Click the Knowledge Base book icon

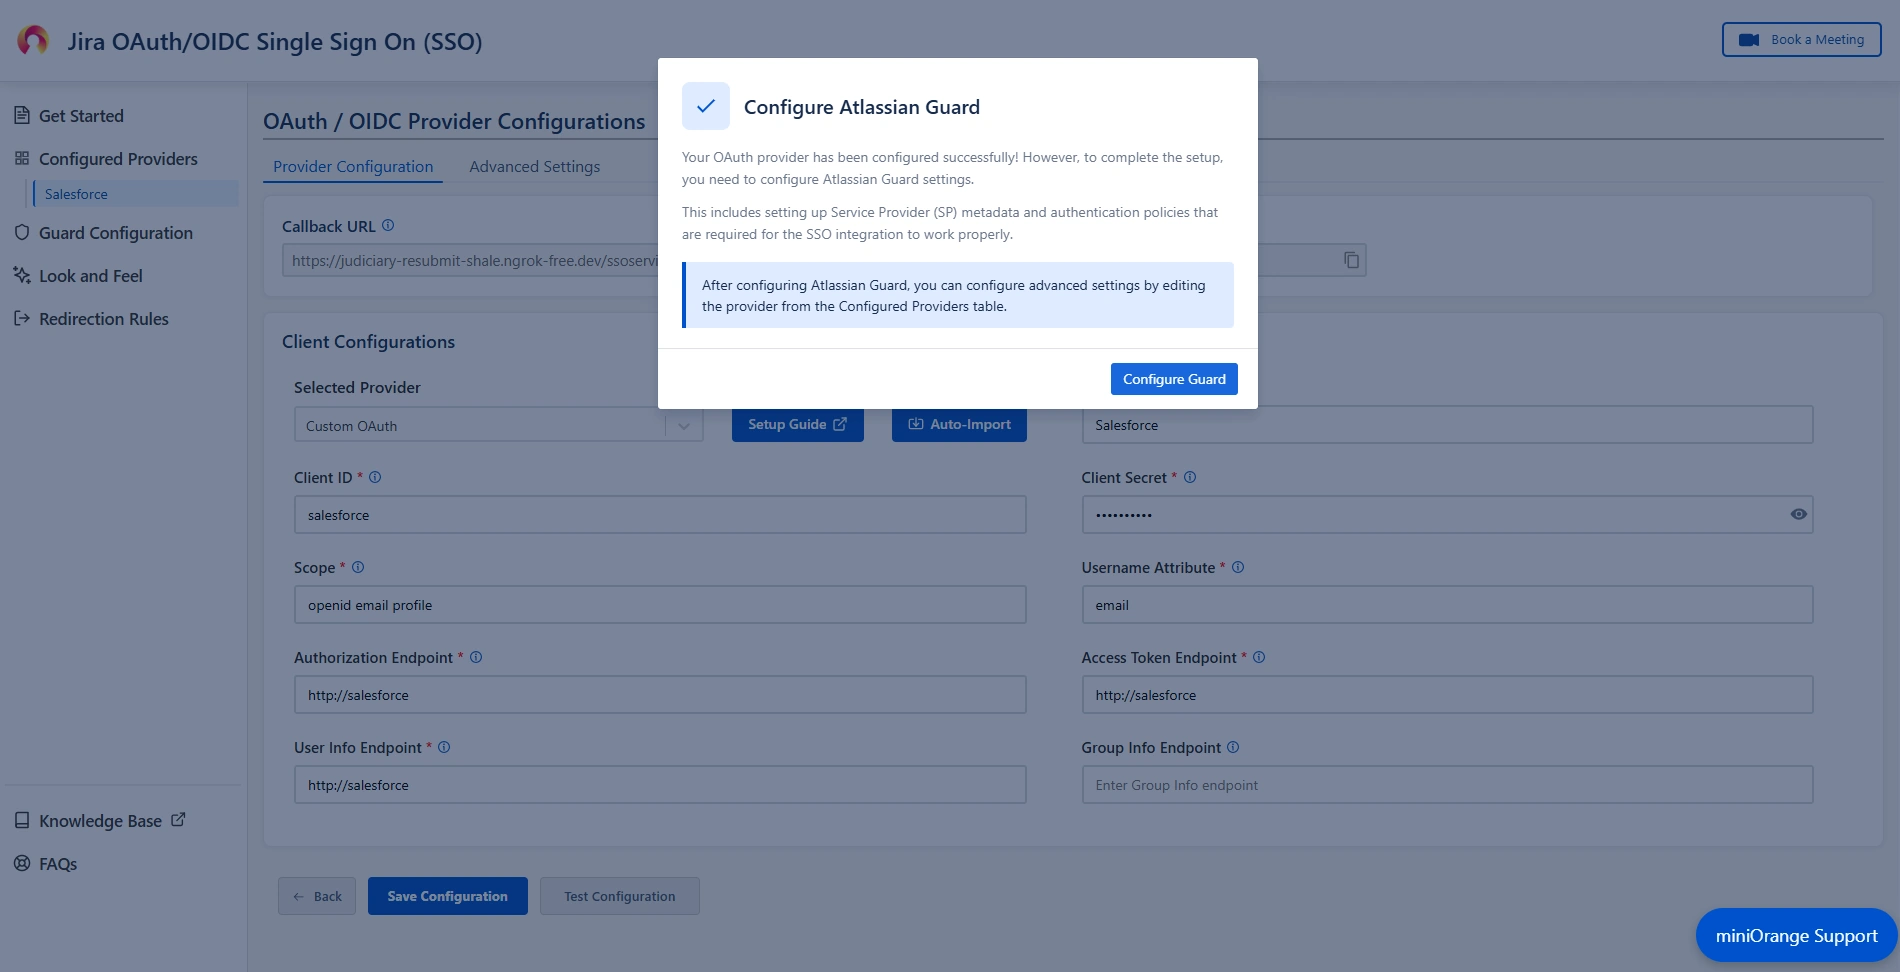(22, 820)
